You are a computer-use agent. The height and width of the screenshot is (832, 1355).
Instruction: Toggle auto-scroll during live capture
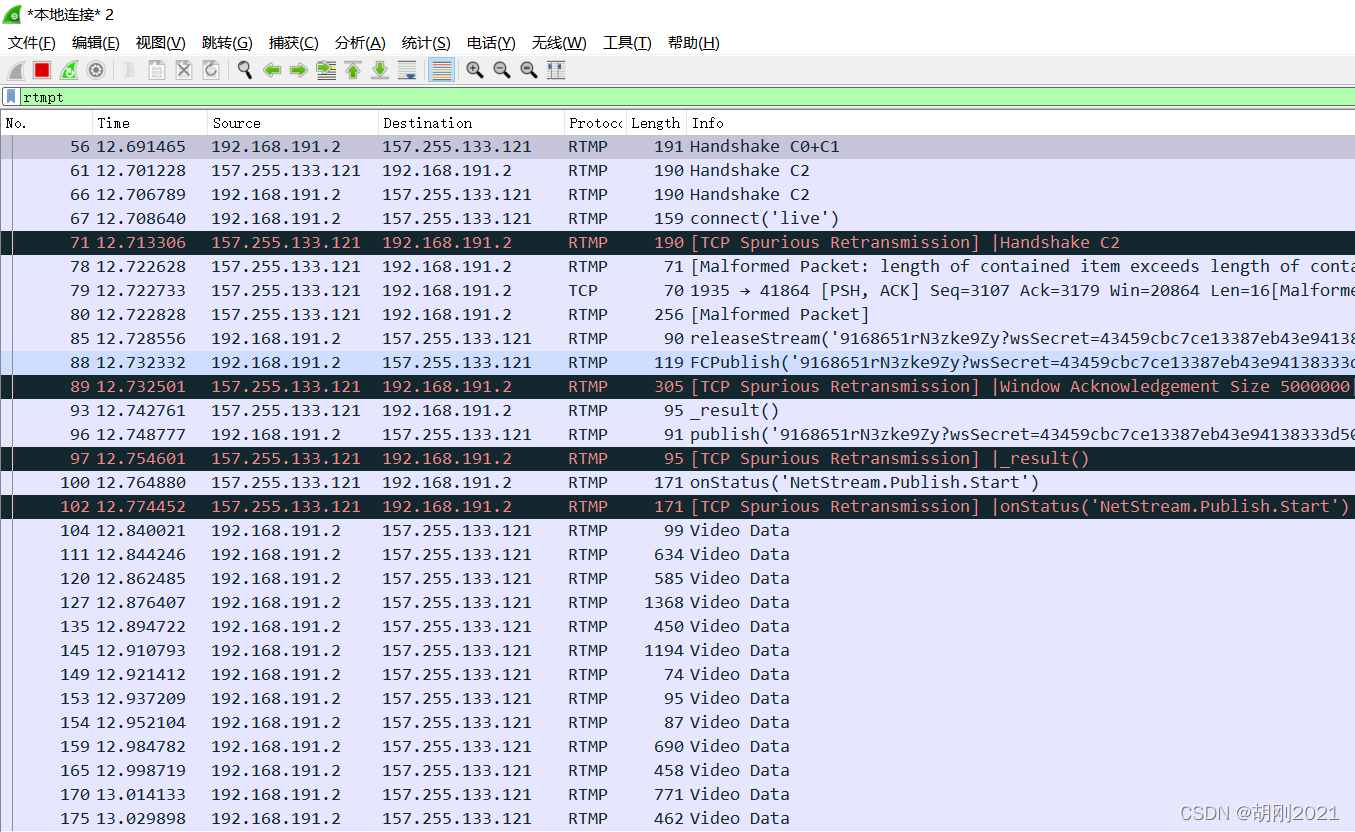(x=407, y=70)
